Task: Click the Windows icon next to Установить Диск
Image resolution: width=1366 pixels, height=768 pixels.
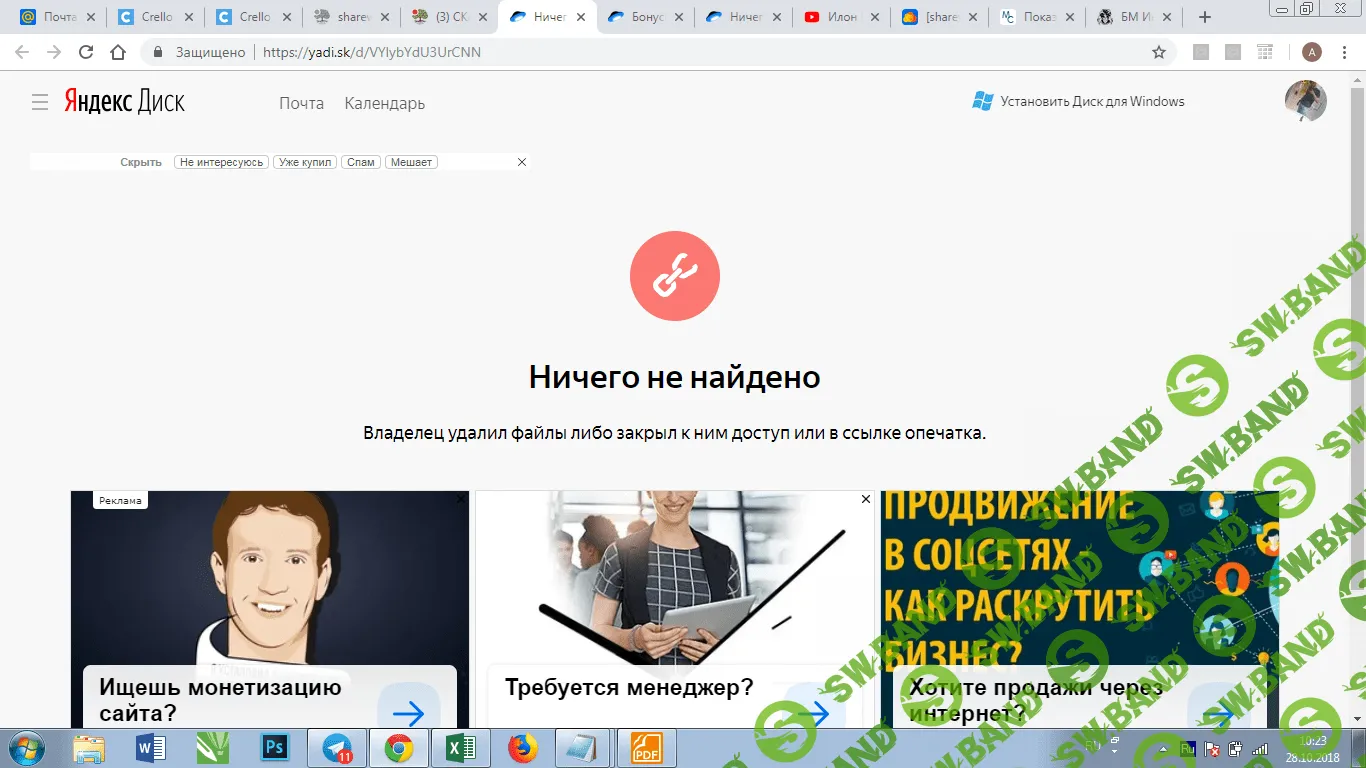Action: click(981, 100)
